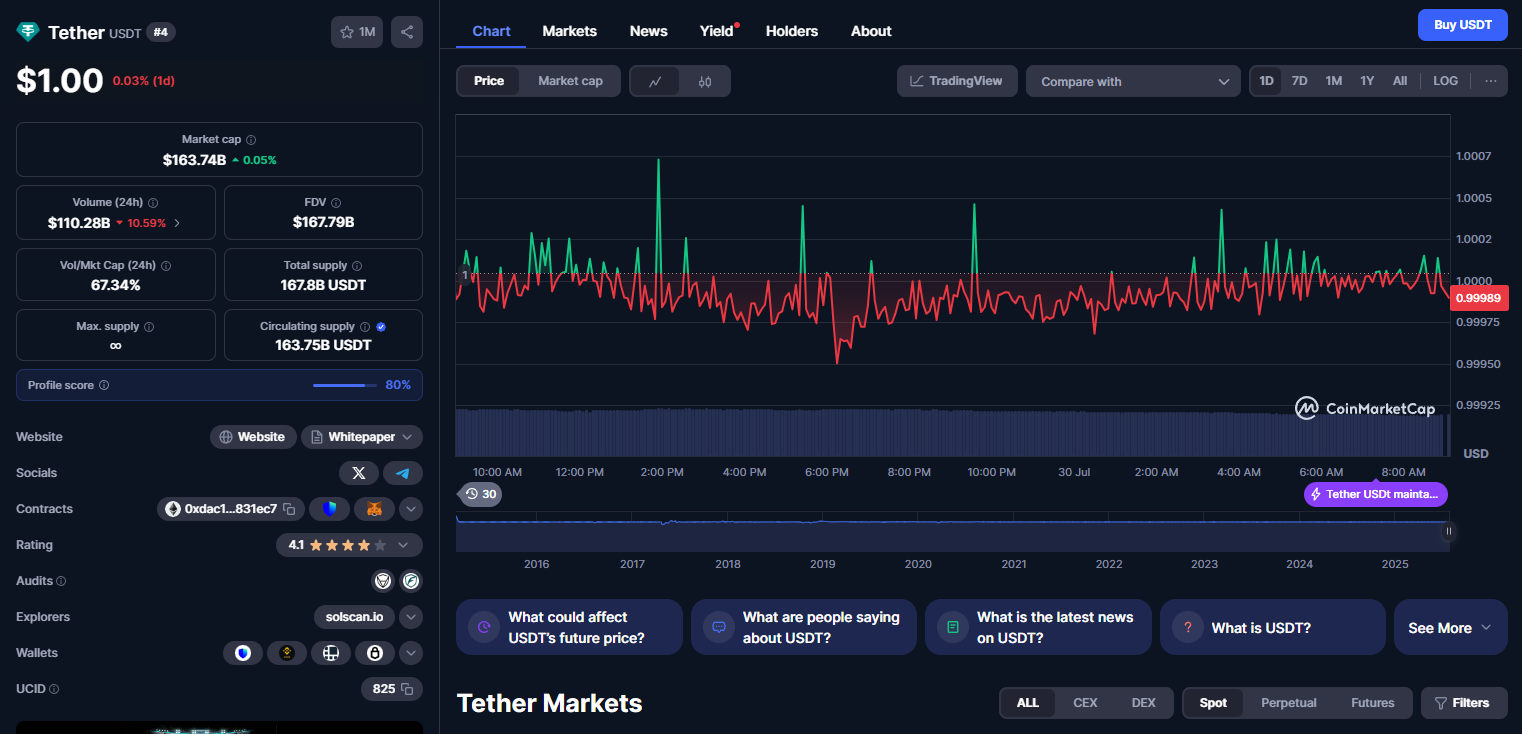
Task: Click the Profile score 80% progress bar
Action: tap(344, 385)
